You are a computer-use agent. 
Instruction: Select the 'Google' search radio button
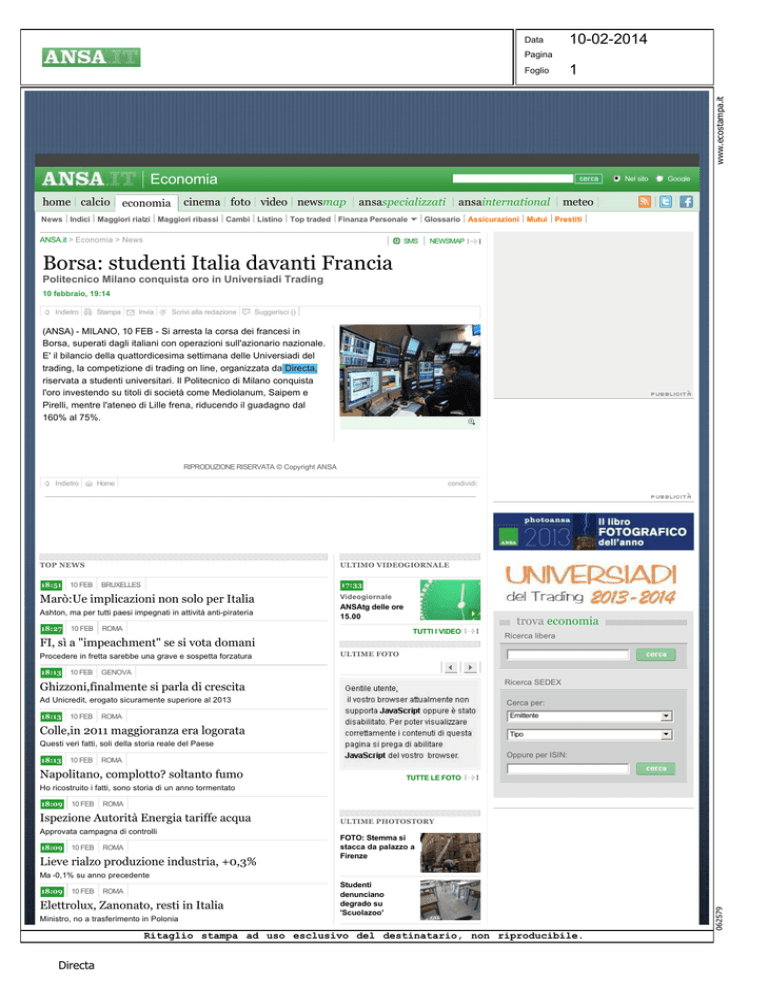659,179
